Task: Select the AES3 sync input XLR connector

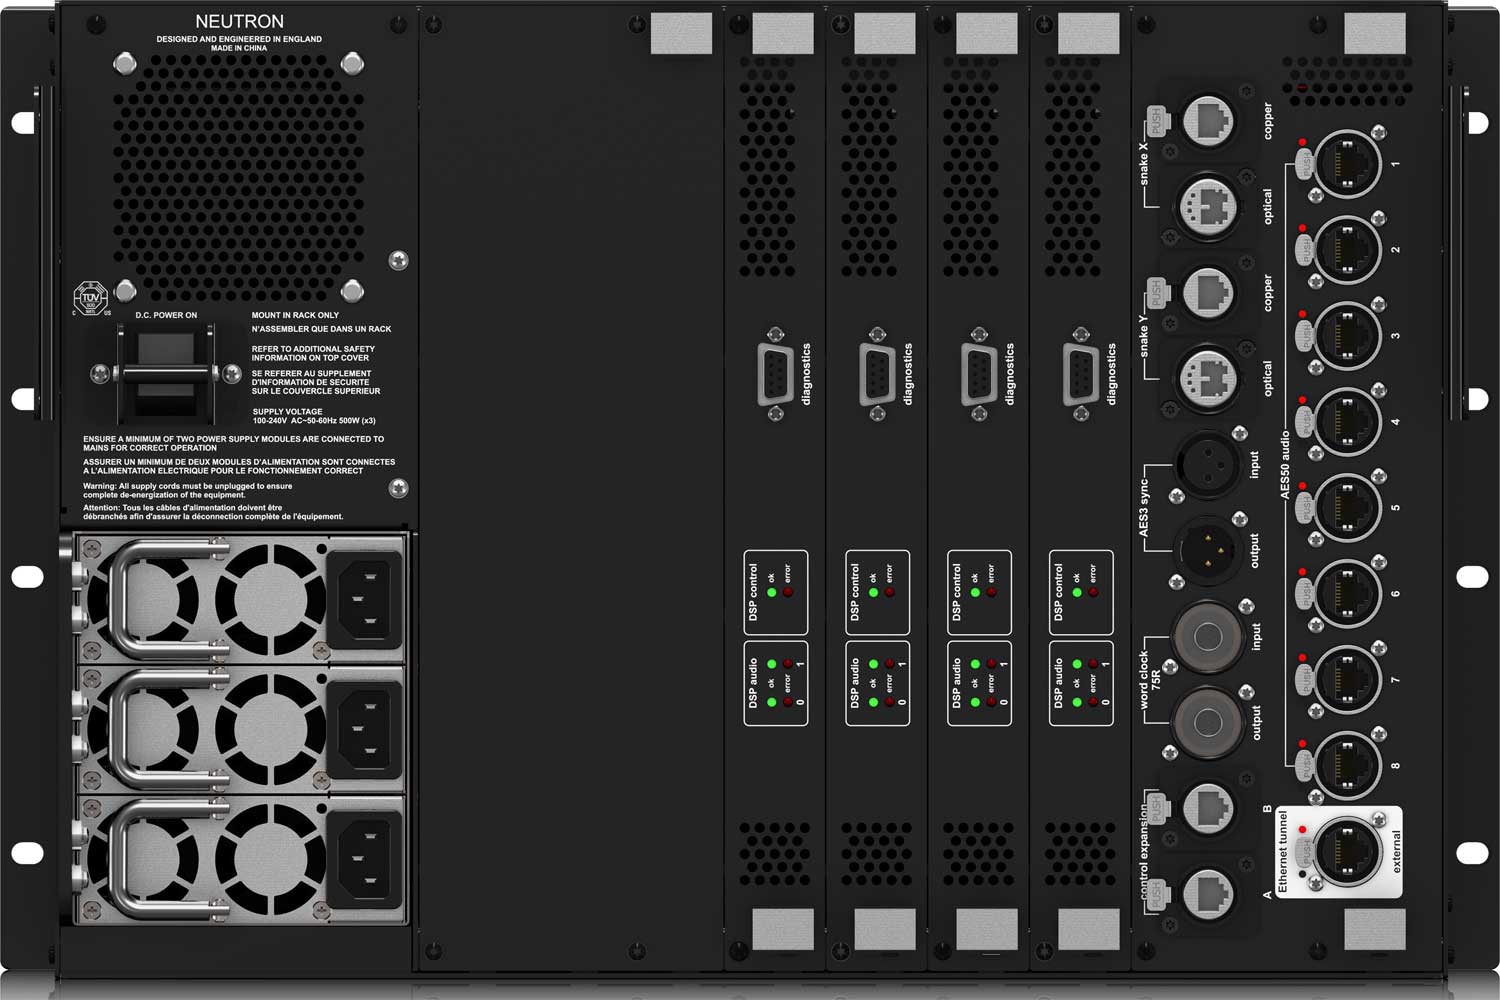Action: [x=1208, y=463]
